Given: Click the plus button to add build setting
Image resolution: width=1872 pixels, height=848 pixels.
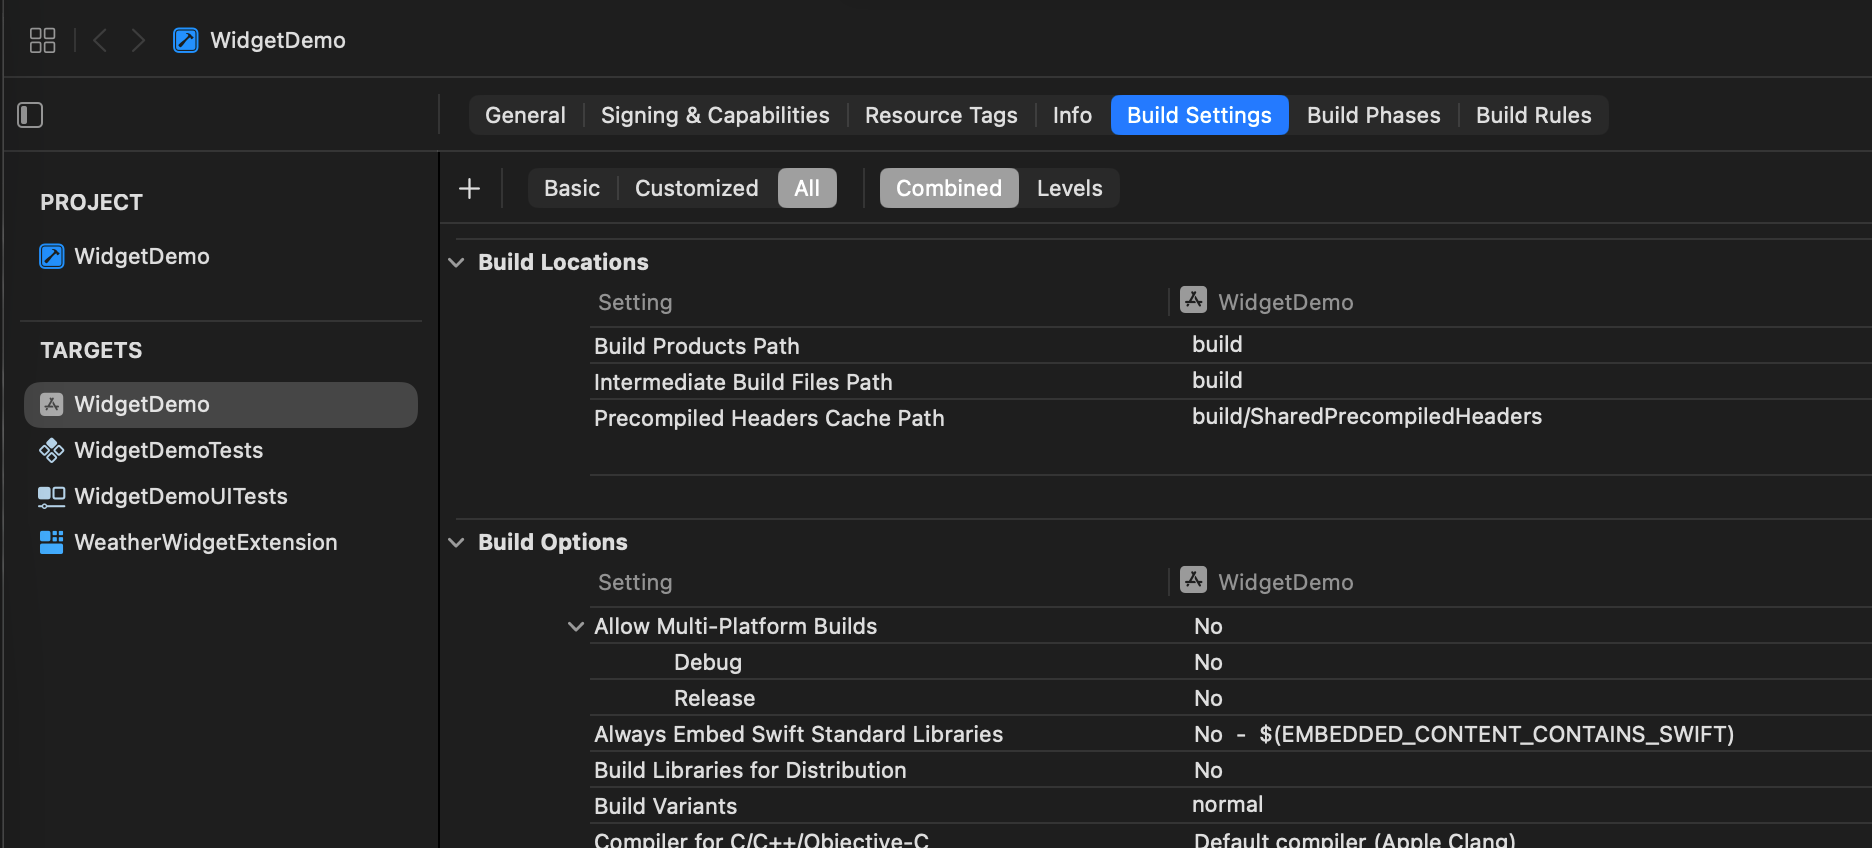Looking at the screenshot, I should (x=469, y=188).
